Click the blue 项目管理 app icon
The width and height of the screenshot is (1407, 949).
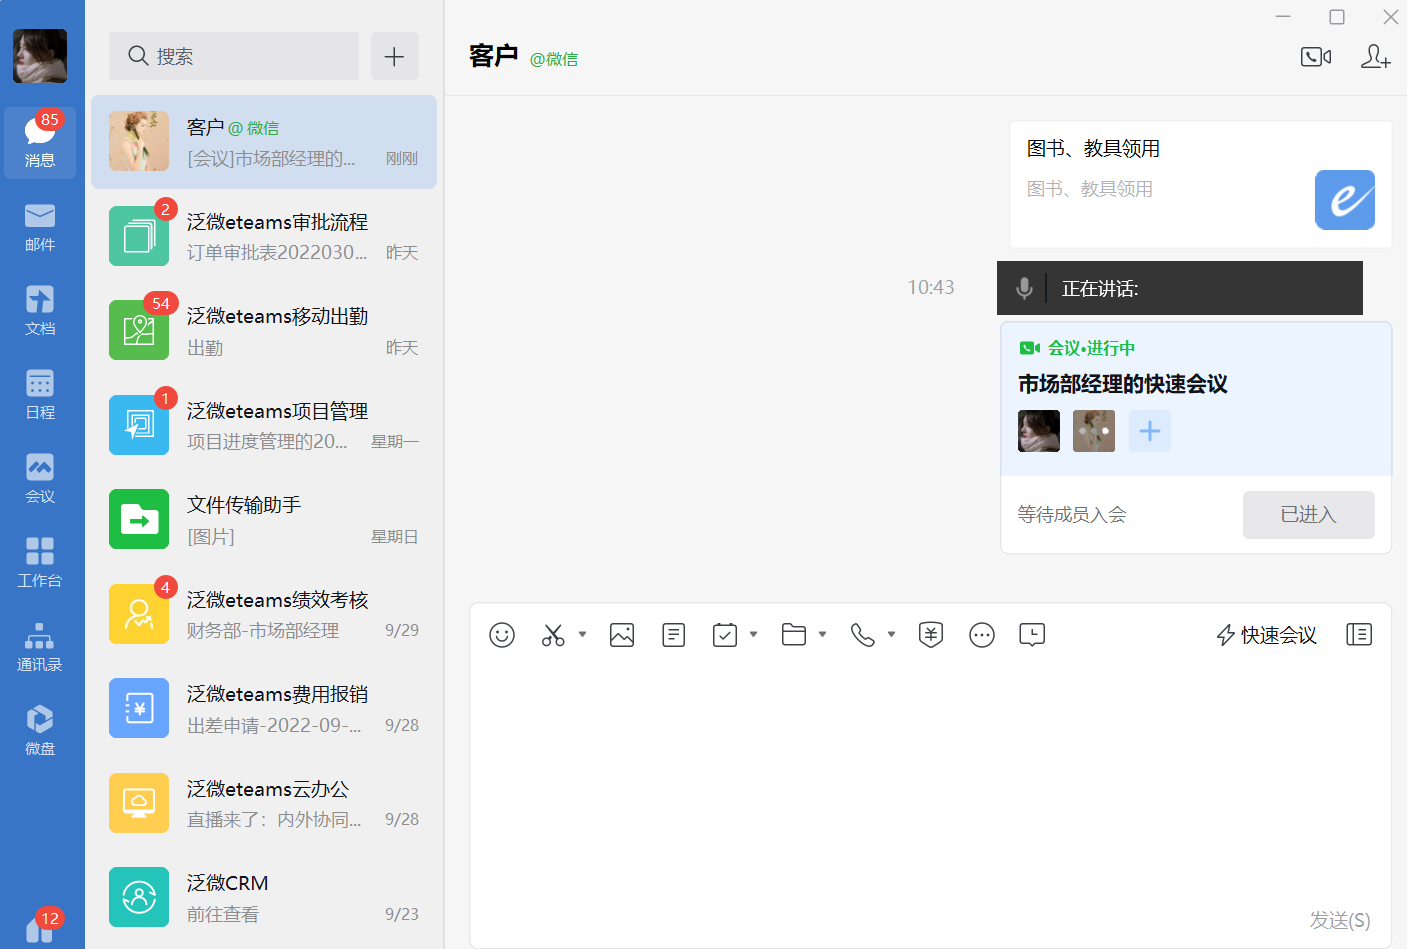pyautogui.click(x=139, y=425)
